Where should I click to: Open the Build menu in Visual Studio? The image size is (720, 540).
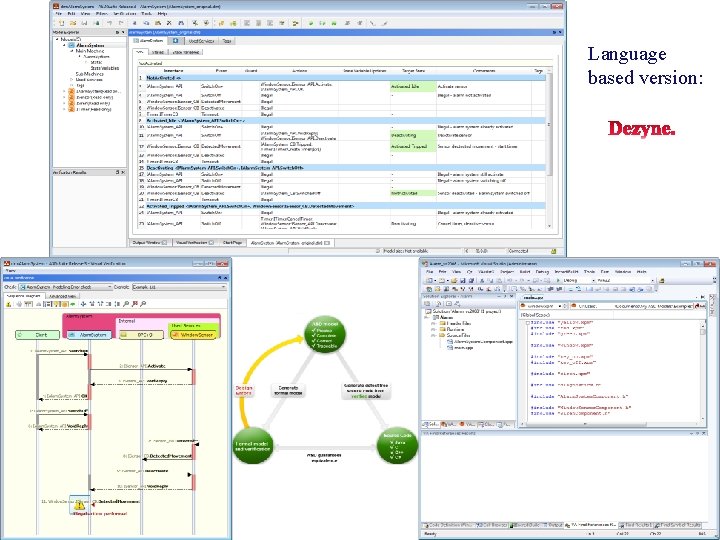point(525,272)
